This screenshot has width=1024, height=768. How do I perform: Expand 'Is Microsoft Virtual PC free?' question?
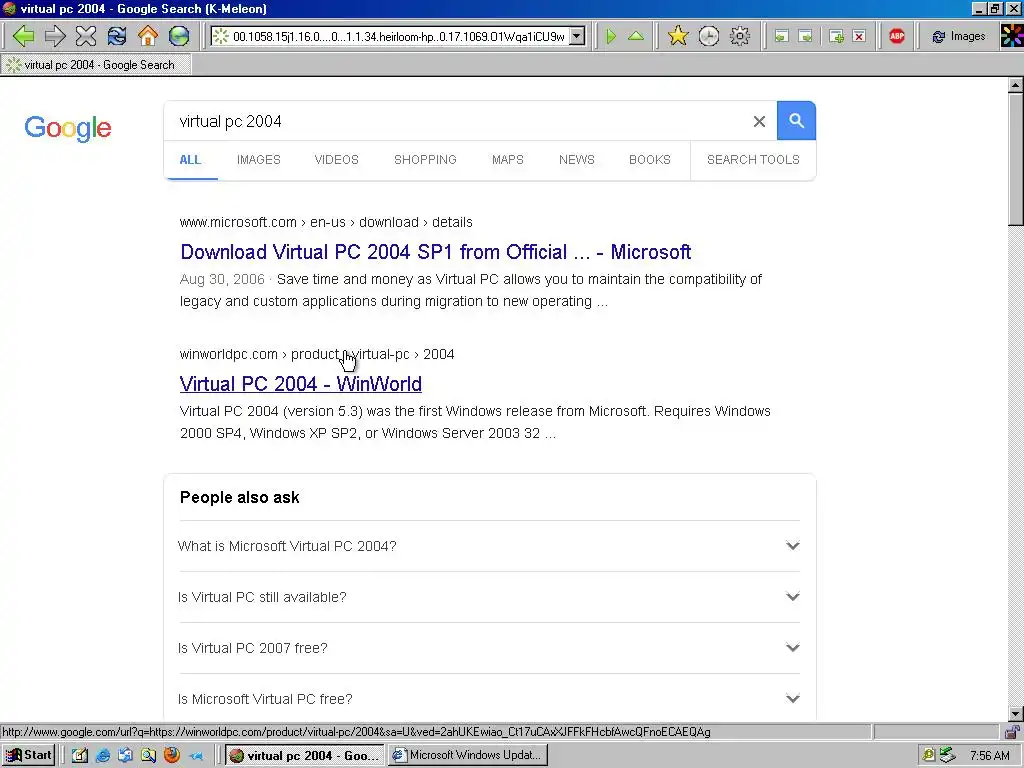[488, 699]
